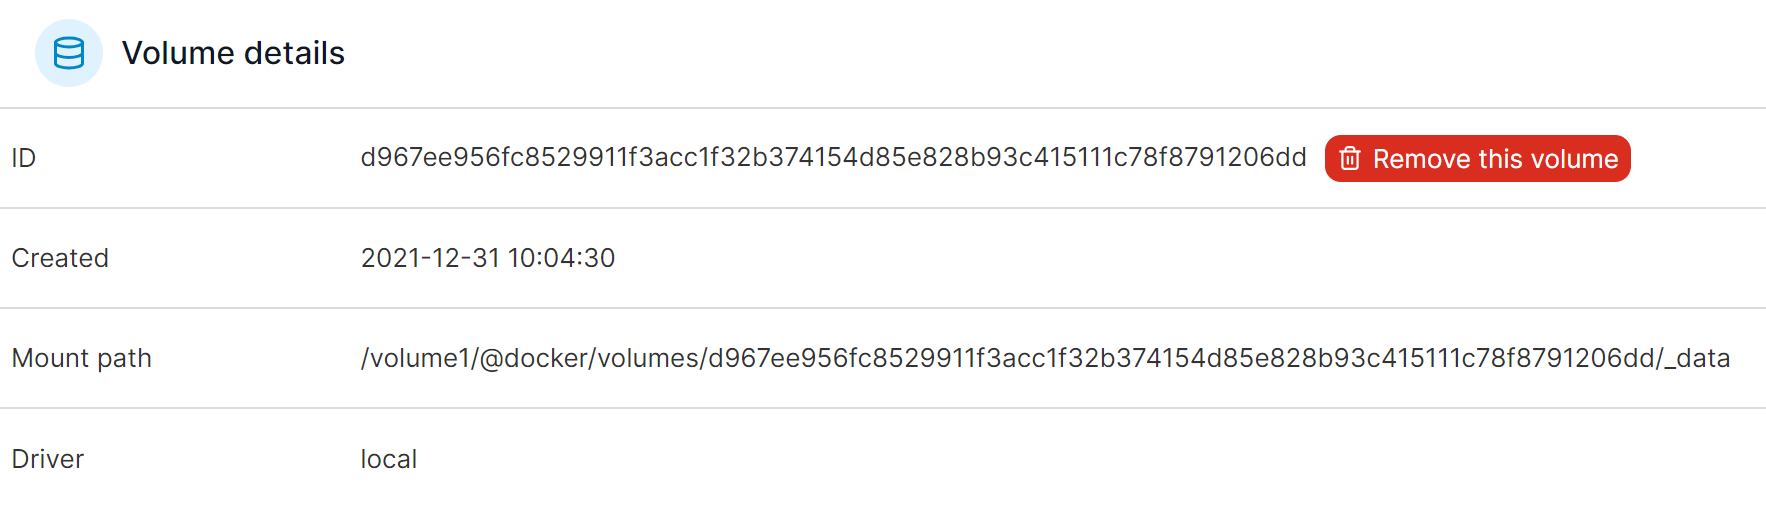The image size is (1766, 505).
Task: Click the word 'details' in the heading
Action: pos(294,53)
